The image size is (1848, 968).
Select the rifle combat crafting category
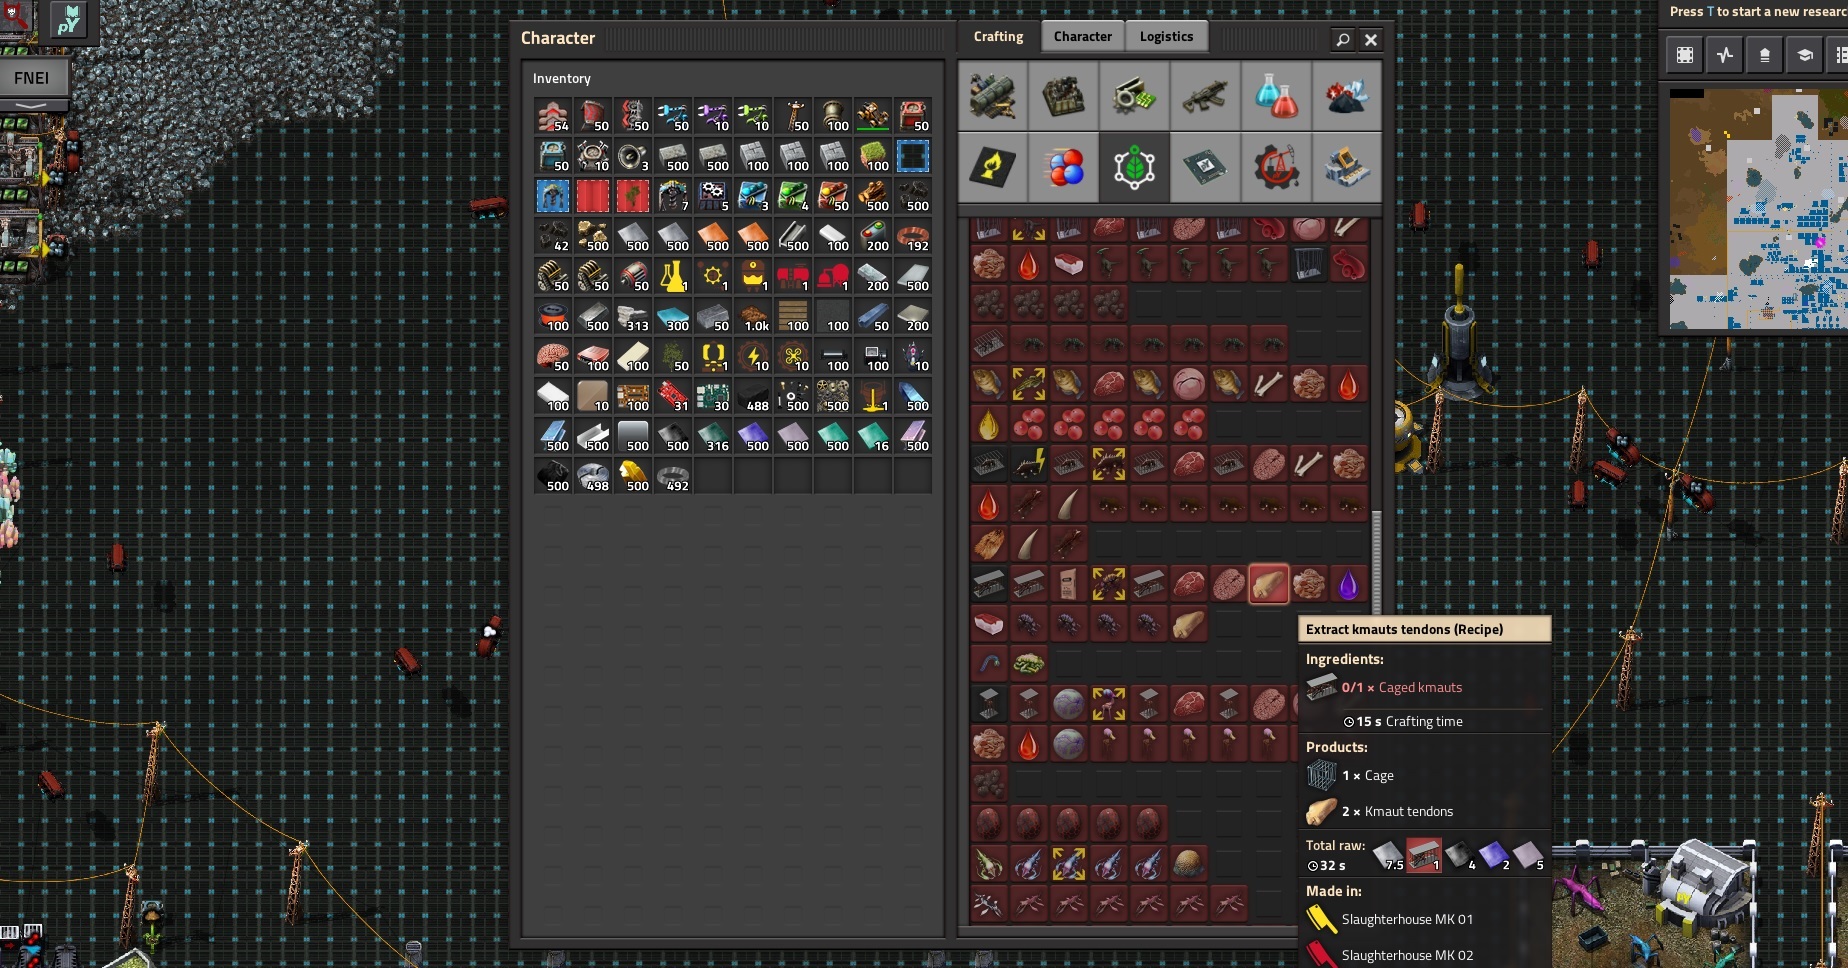1205,96
